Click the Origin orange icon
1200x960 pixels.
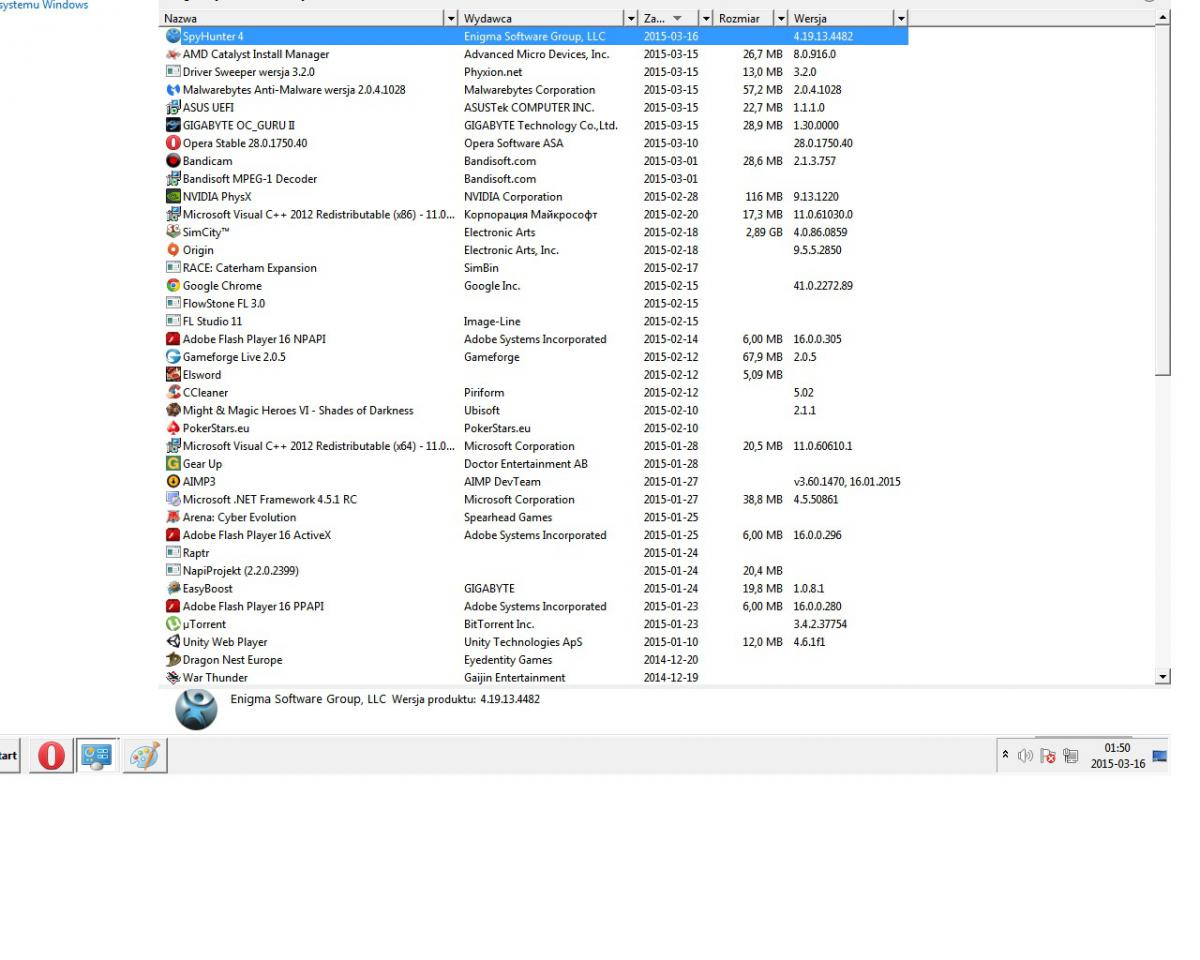point(173,251)
